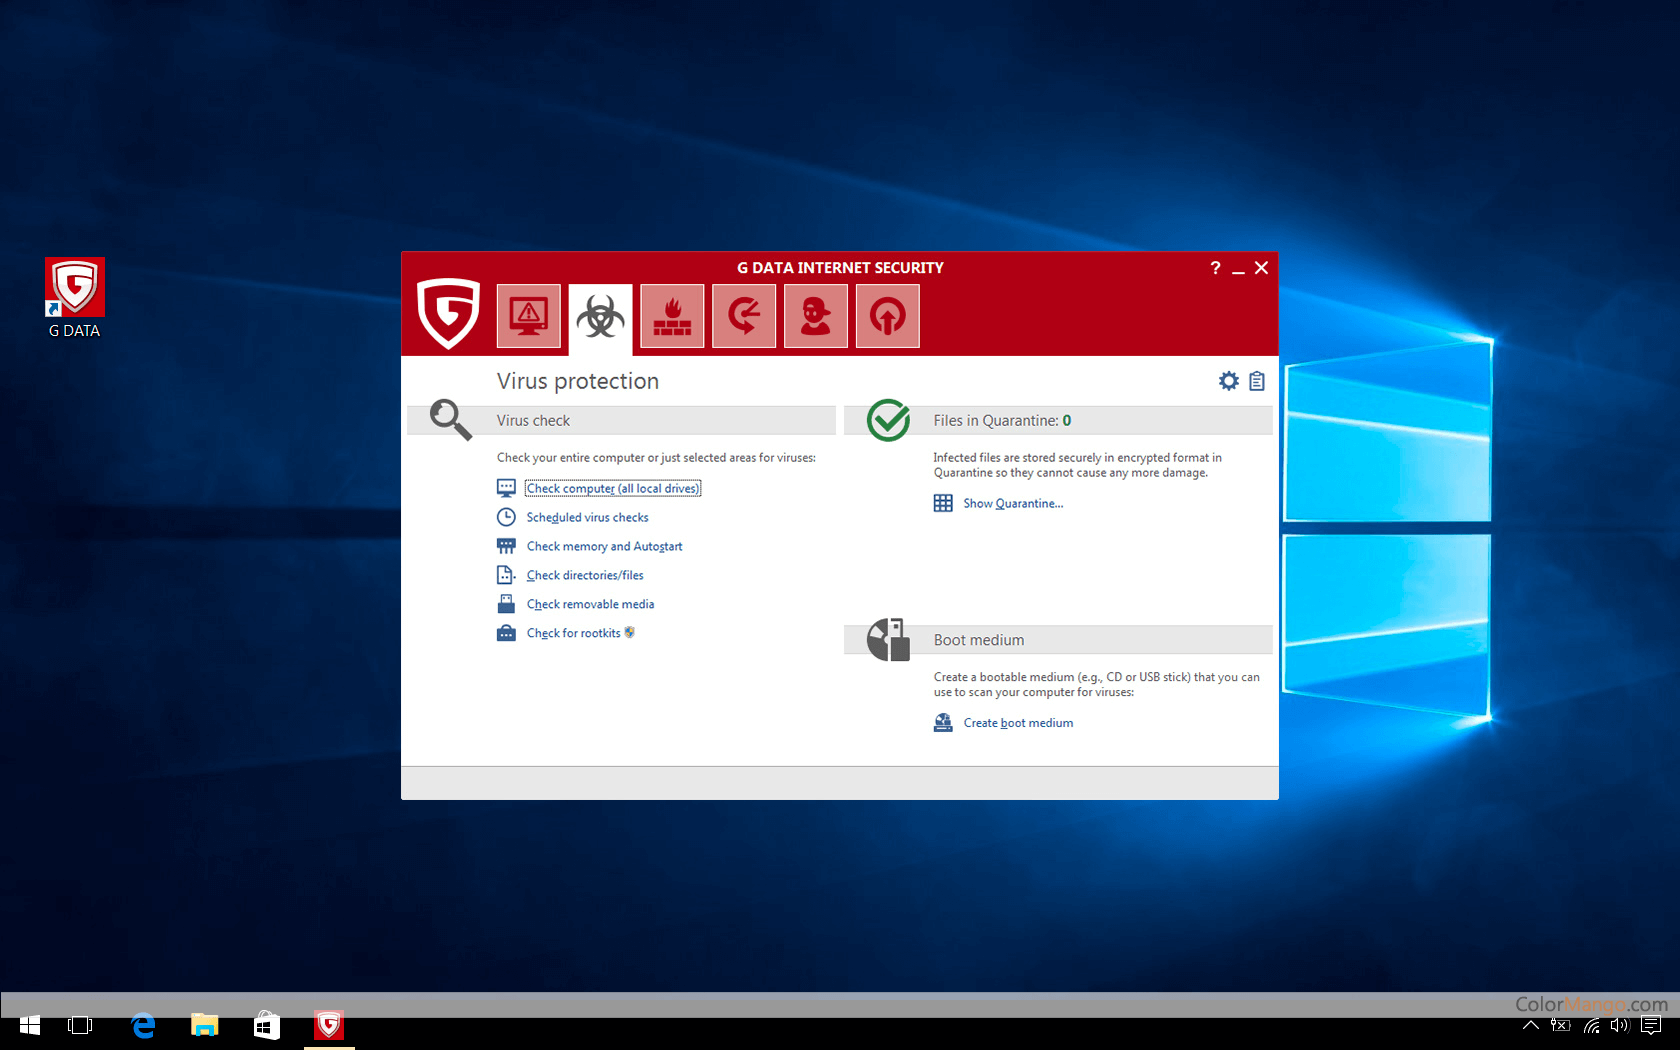The height and width of the screenshot is (1050, 1680).
Task: Open the Store from the taskbar
Action: point(267,1025)
